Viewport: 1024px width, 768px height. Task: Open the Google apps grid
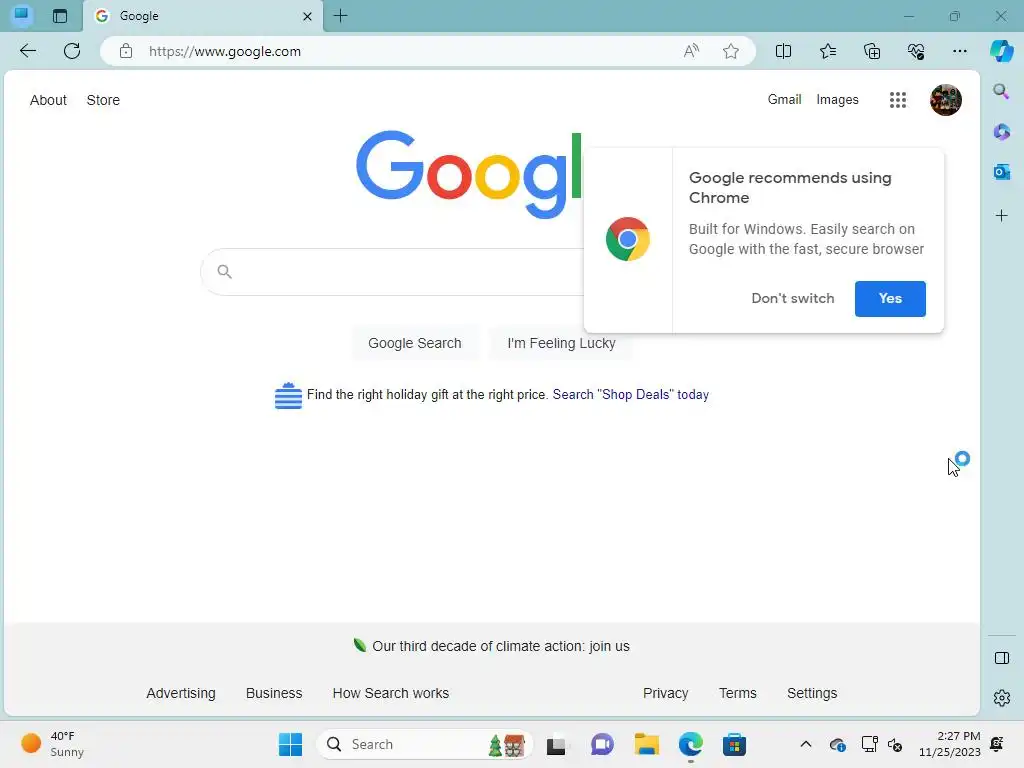[898, 100]
